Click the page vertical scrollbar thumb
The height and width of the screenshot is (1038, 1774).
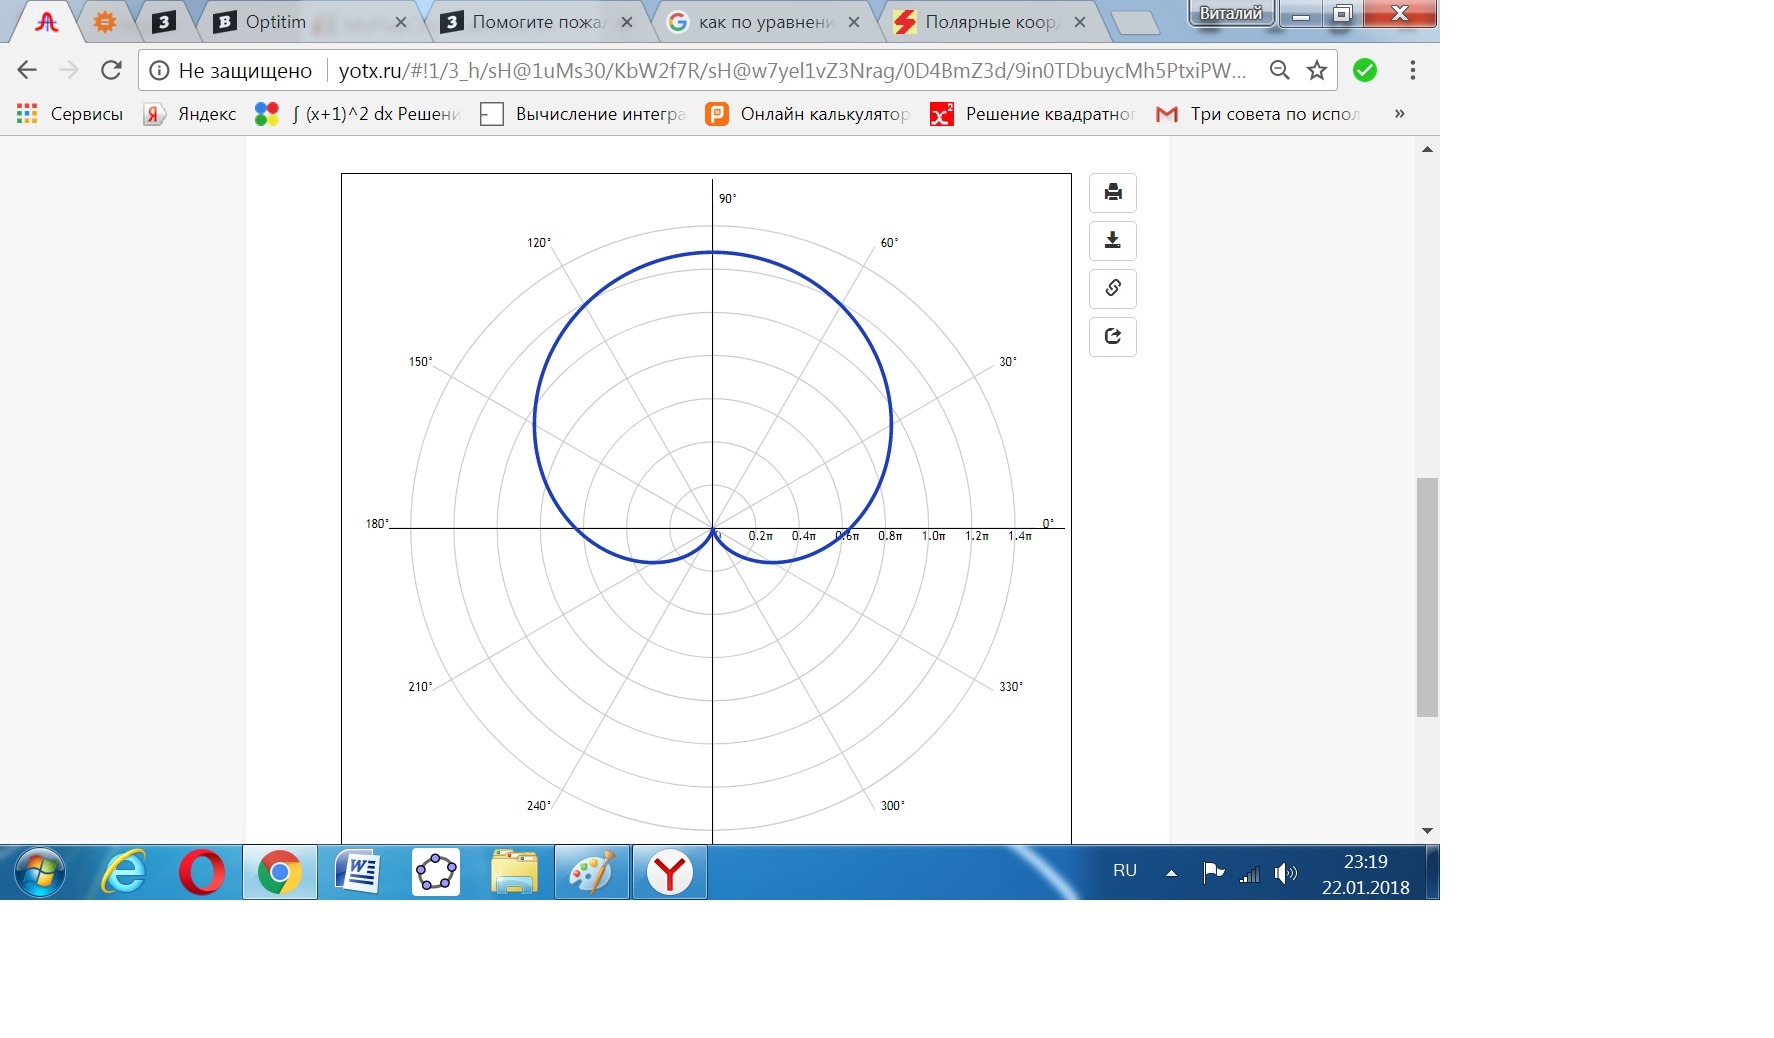[1427, 597]
